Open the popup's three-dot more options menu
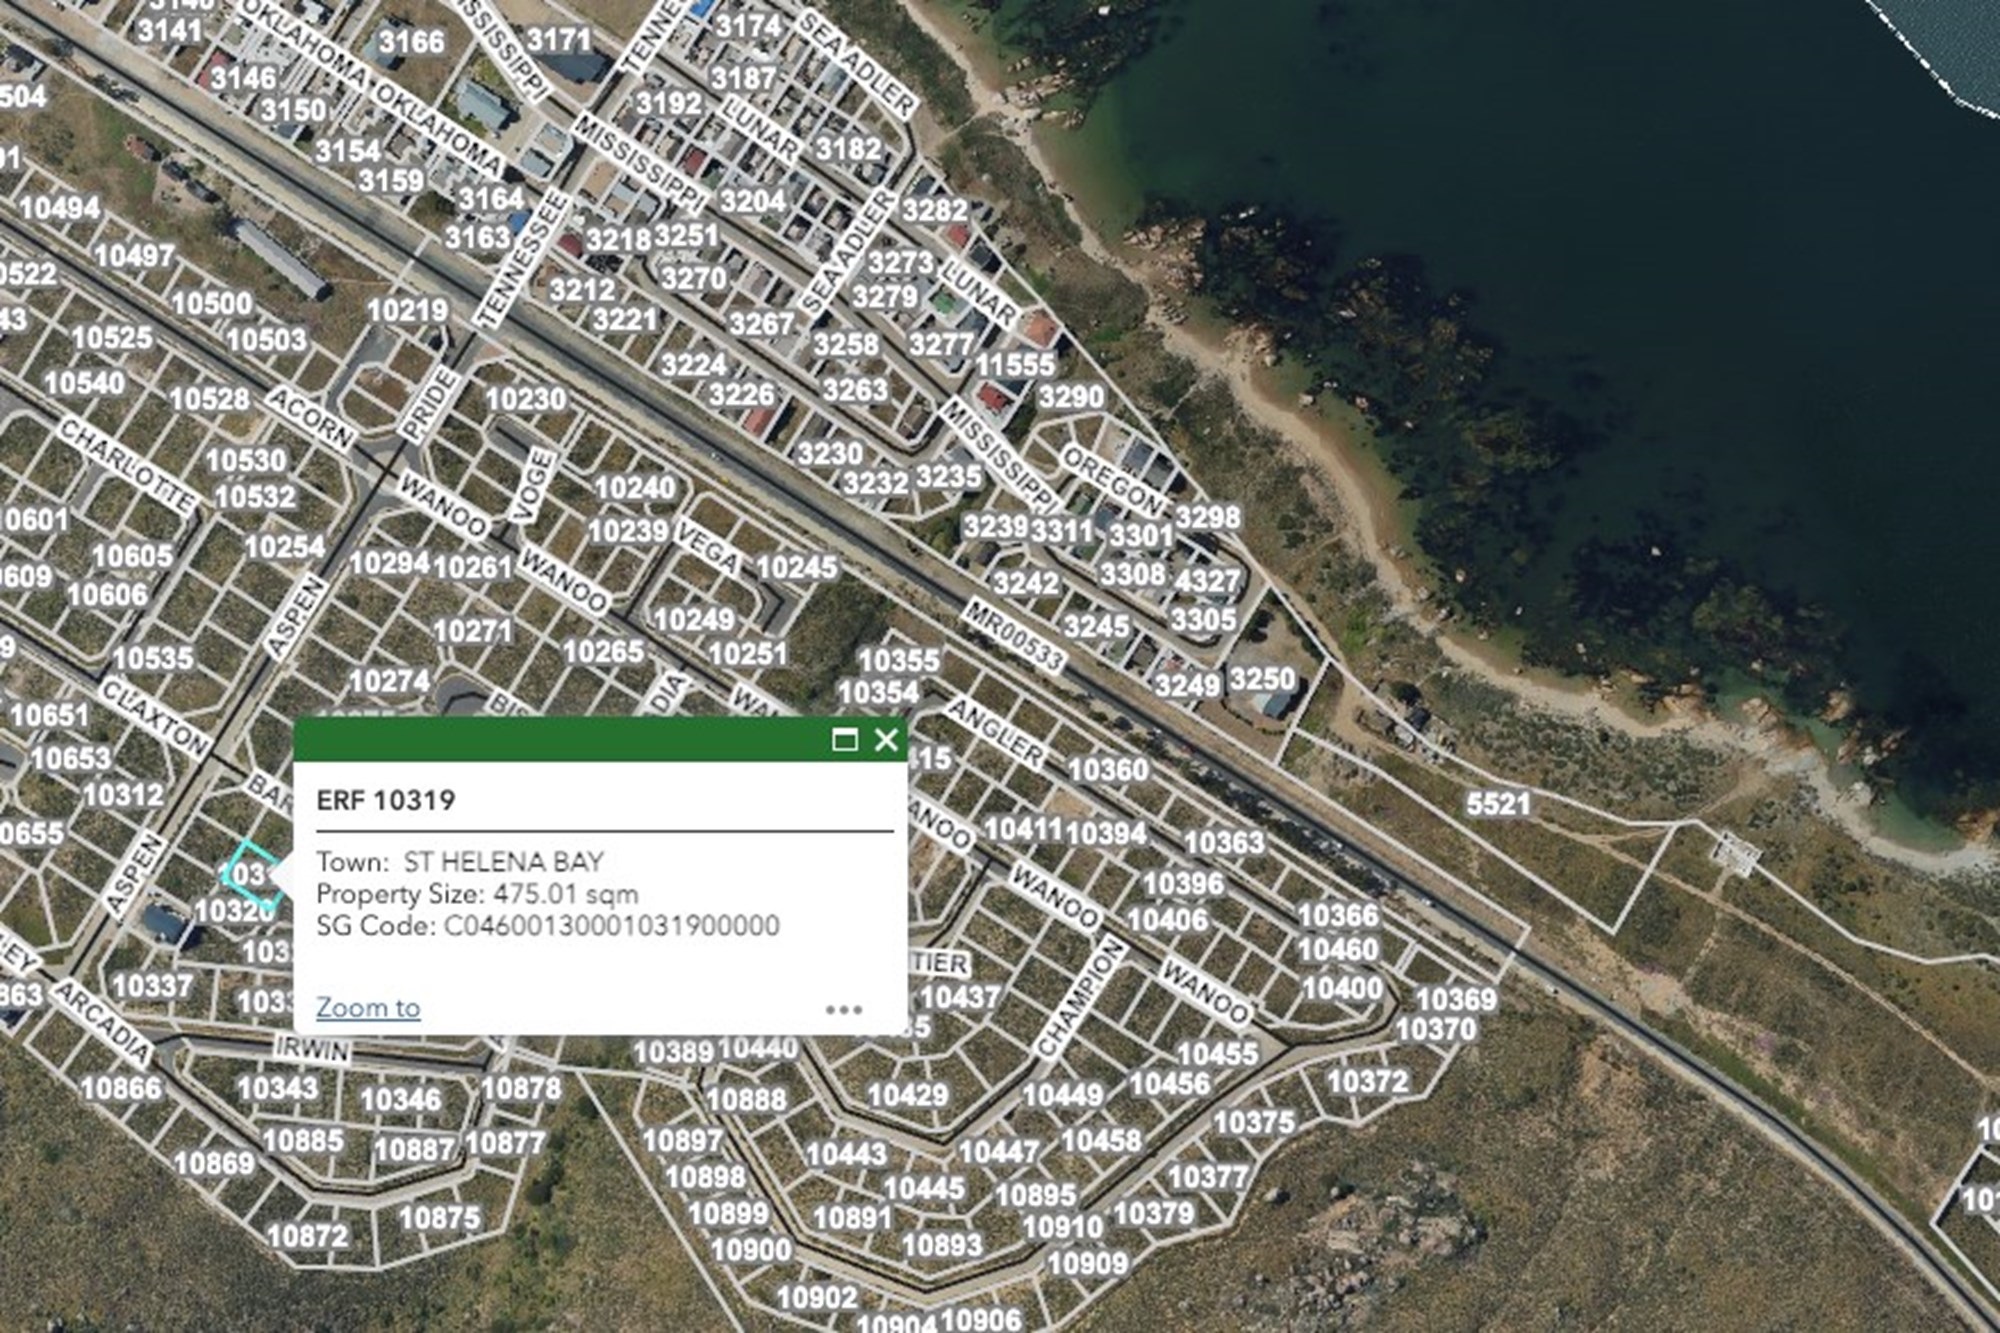The image size is (2000, 1333). click(844, 1009)
